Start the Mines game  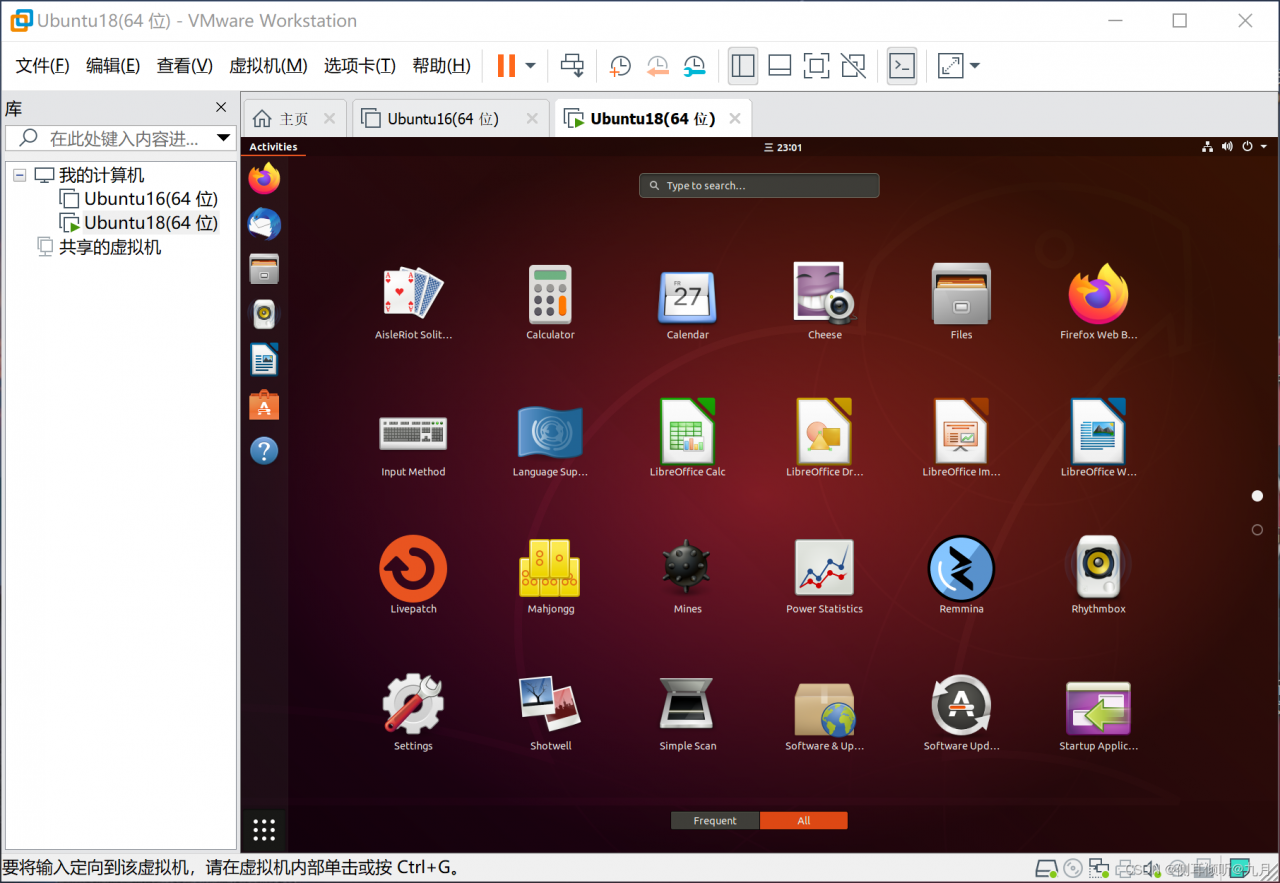(687, 568)
